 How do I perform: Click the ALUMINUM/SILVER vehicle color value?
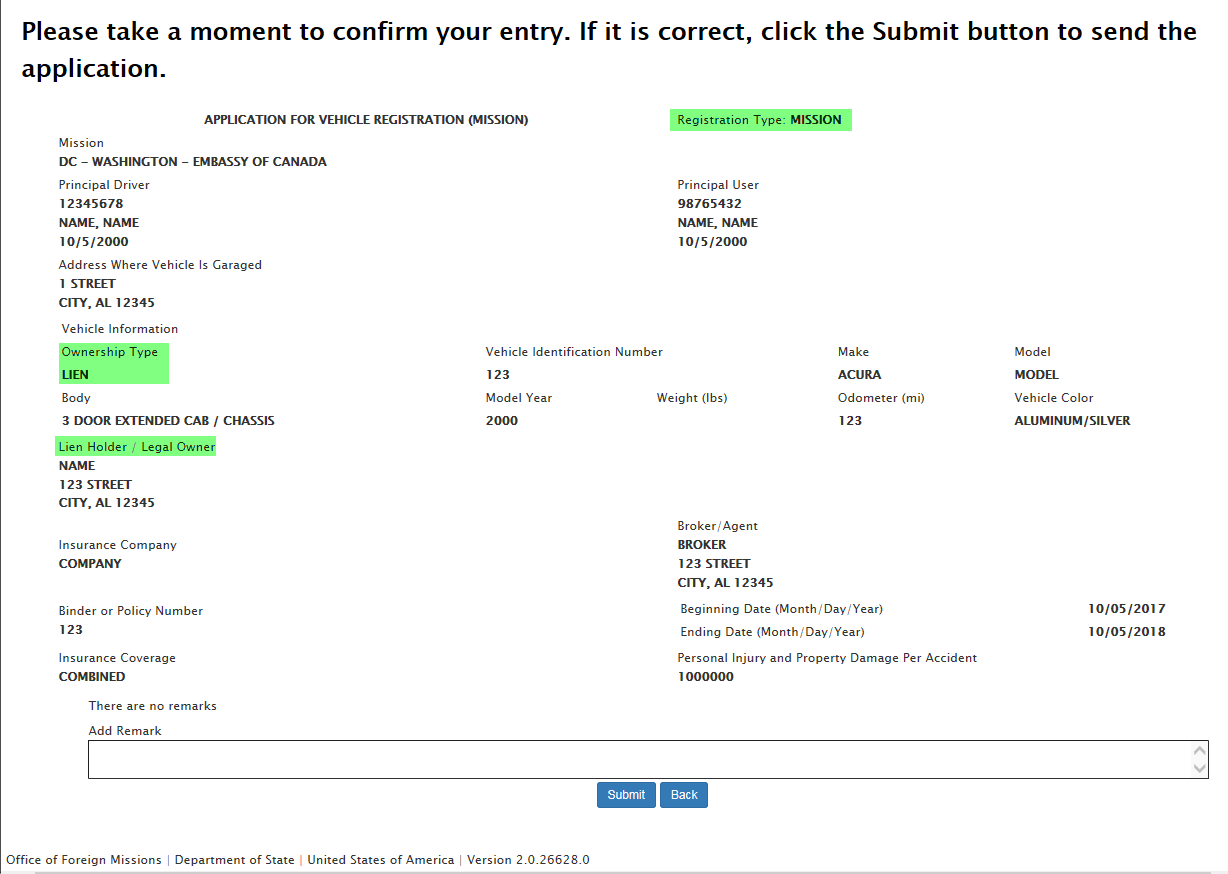(x=1072, y=421)
